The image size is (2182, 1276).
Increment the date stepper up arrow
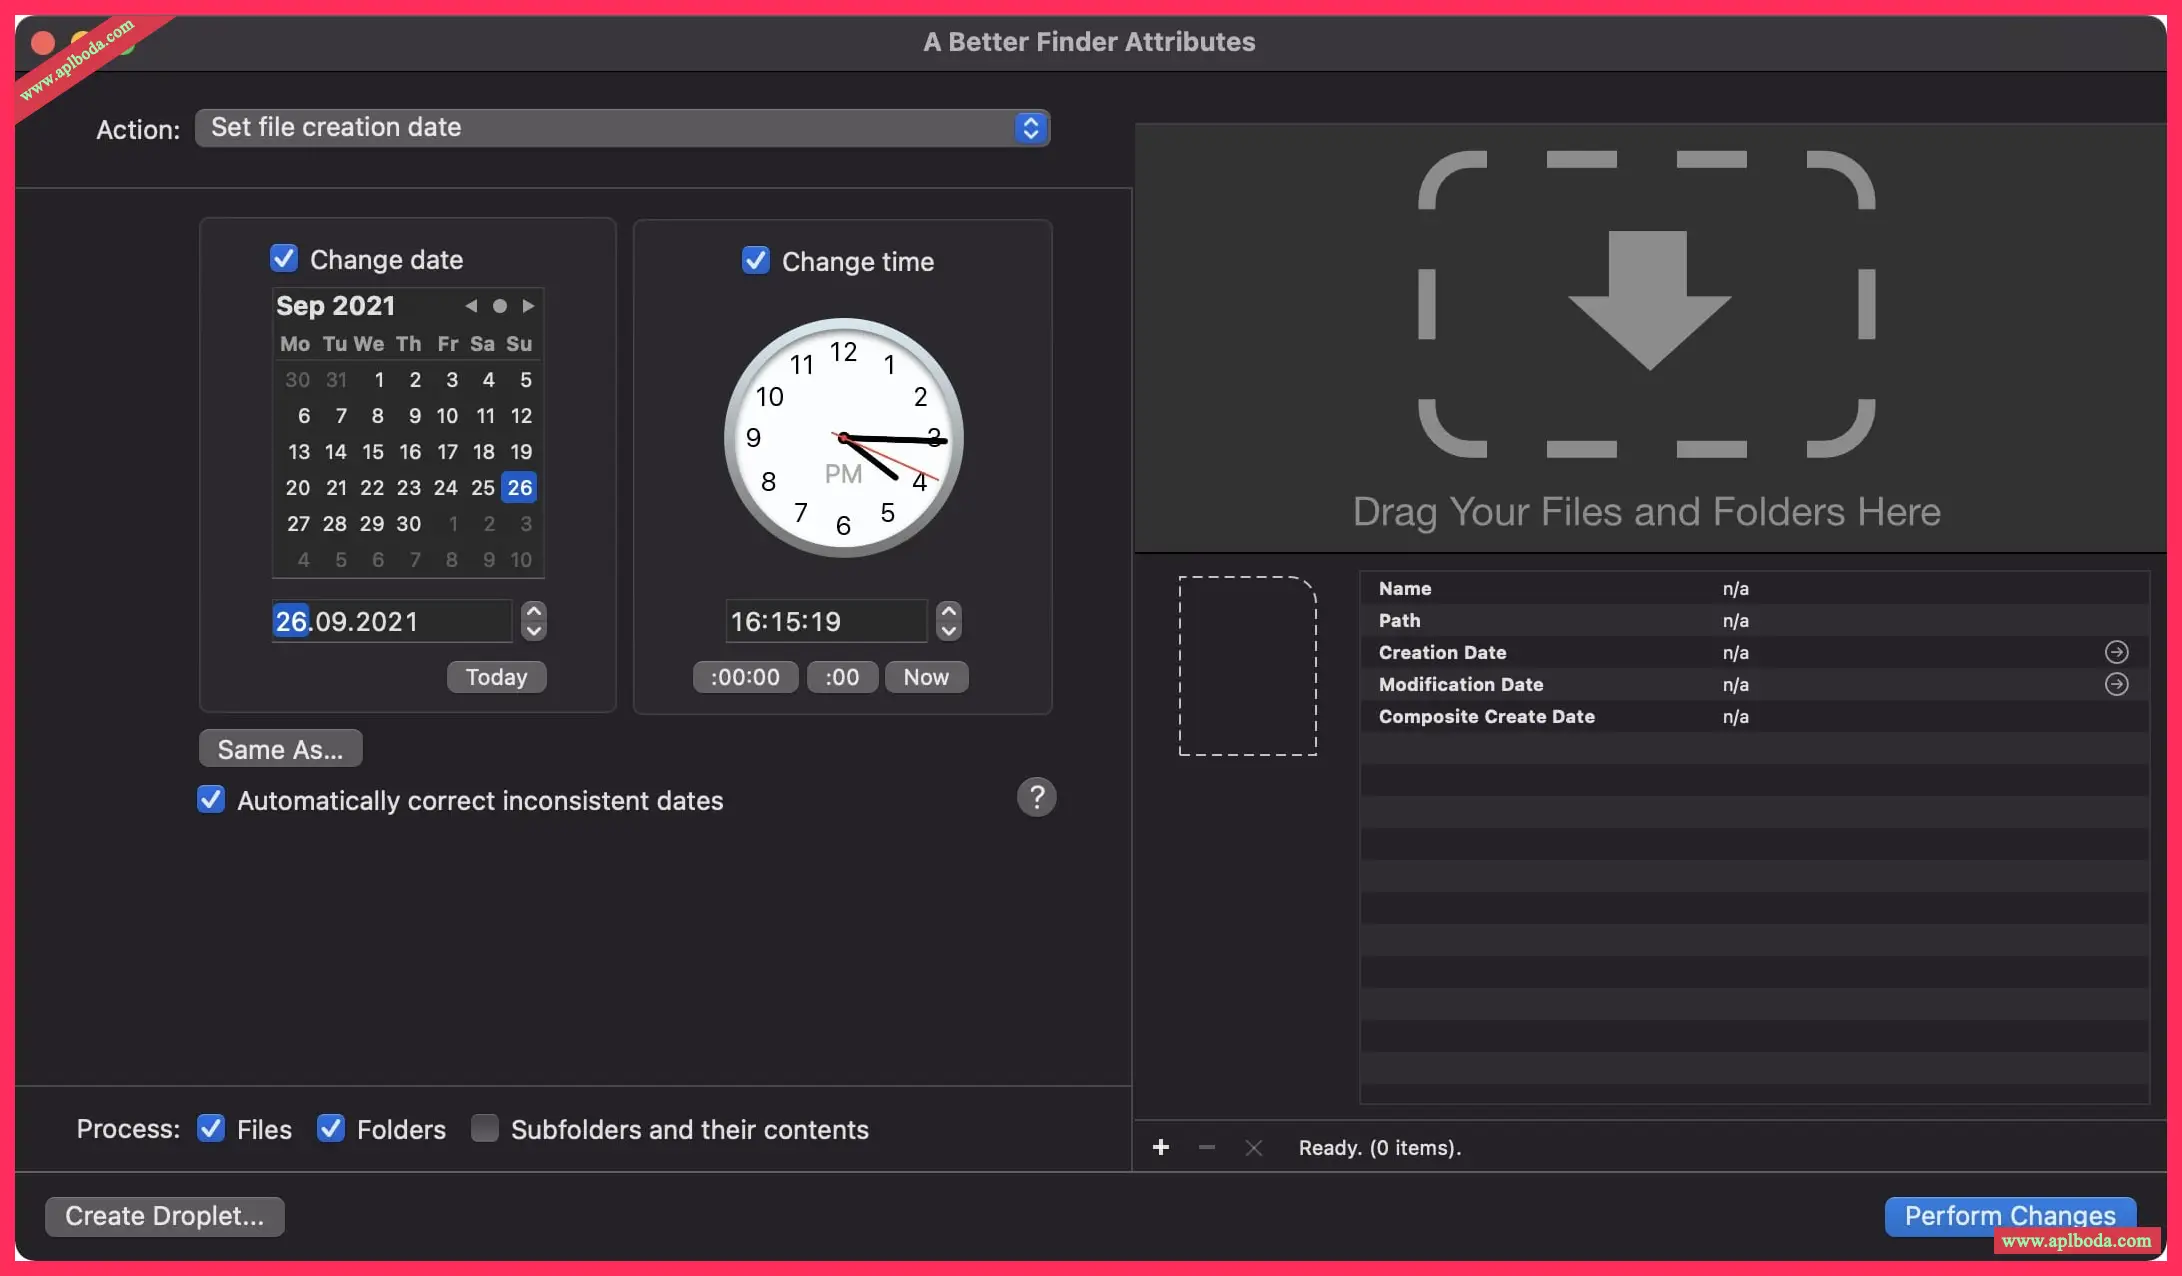pyautogui.click(x=534, y=611)
